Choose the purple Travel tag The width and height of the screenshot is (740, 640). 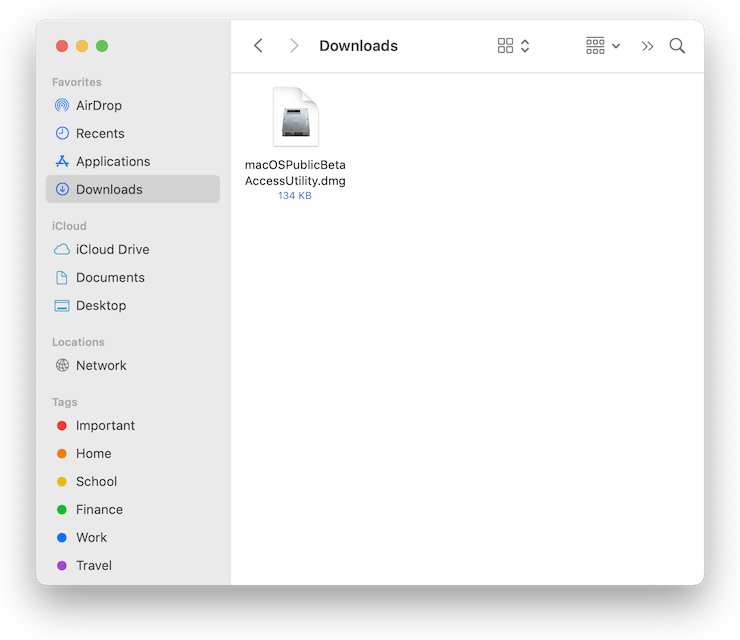tap(94, 566)
